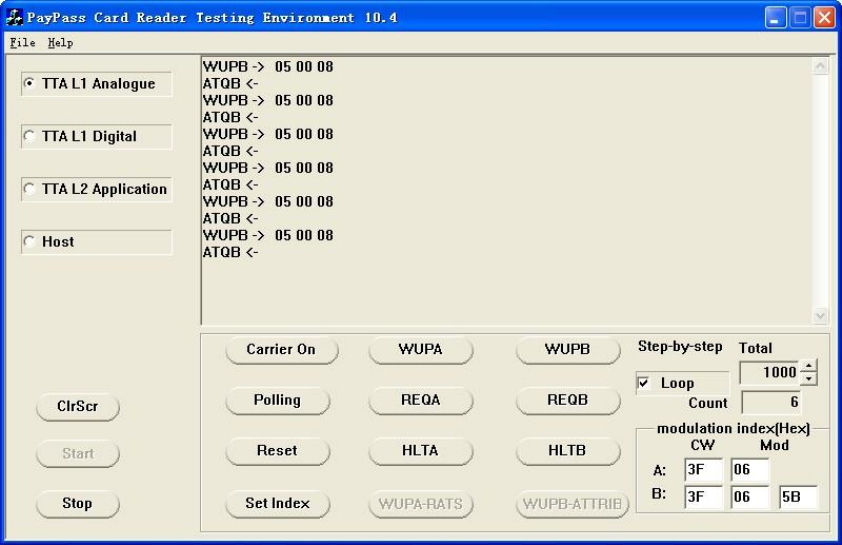Click the Total value field showing 1000
Viewport: 842px width, 545px height.
pyautogui.click(x=770, y=372)
